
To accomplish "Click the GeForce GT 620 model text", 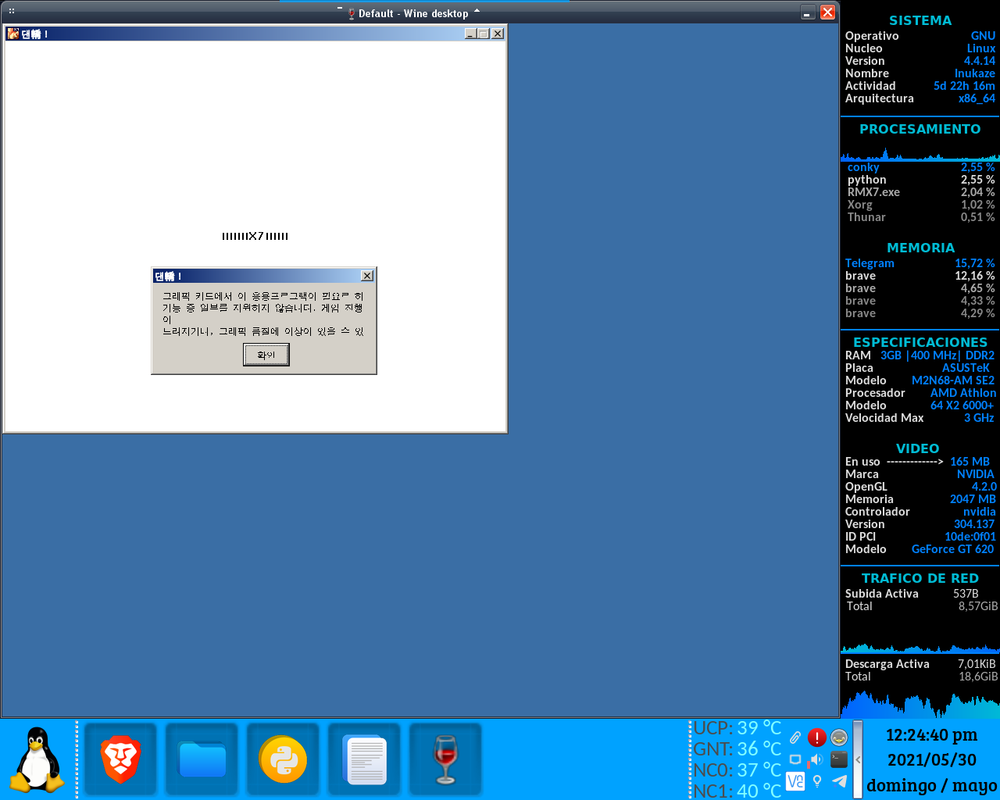I will pyautogui.click(x=952, y=549).
